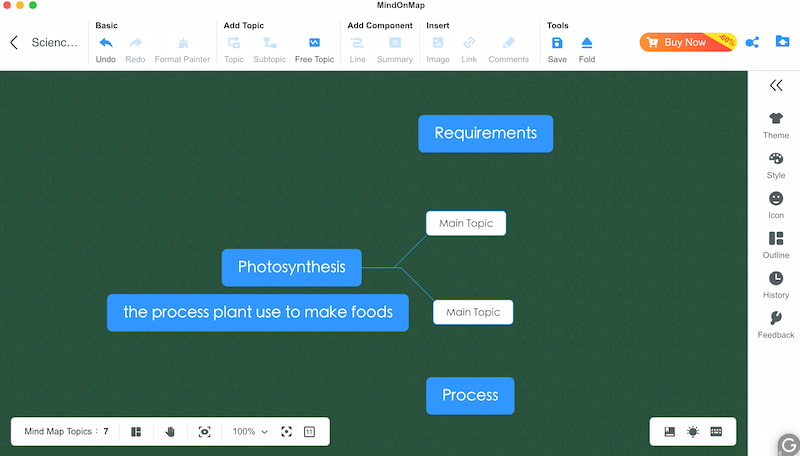Viewport: 800px width, 456px height.
Task: Click the Save icon in Tools
Action: tap(557, 43)
